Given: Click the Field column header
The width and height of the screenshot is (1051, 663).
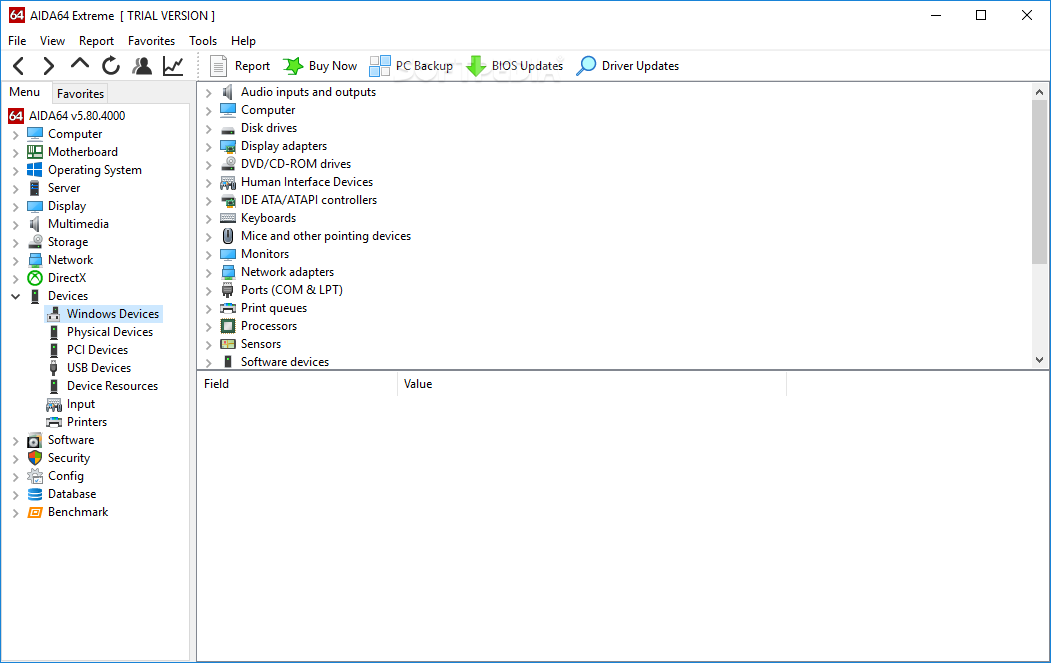Looking at the screenshot, I should tap(297, 384).
